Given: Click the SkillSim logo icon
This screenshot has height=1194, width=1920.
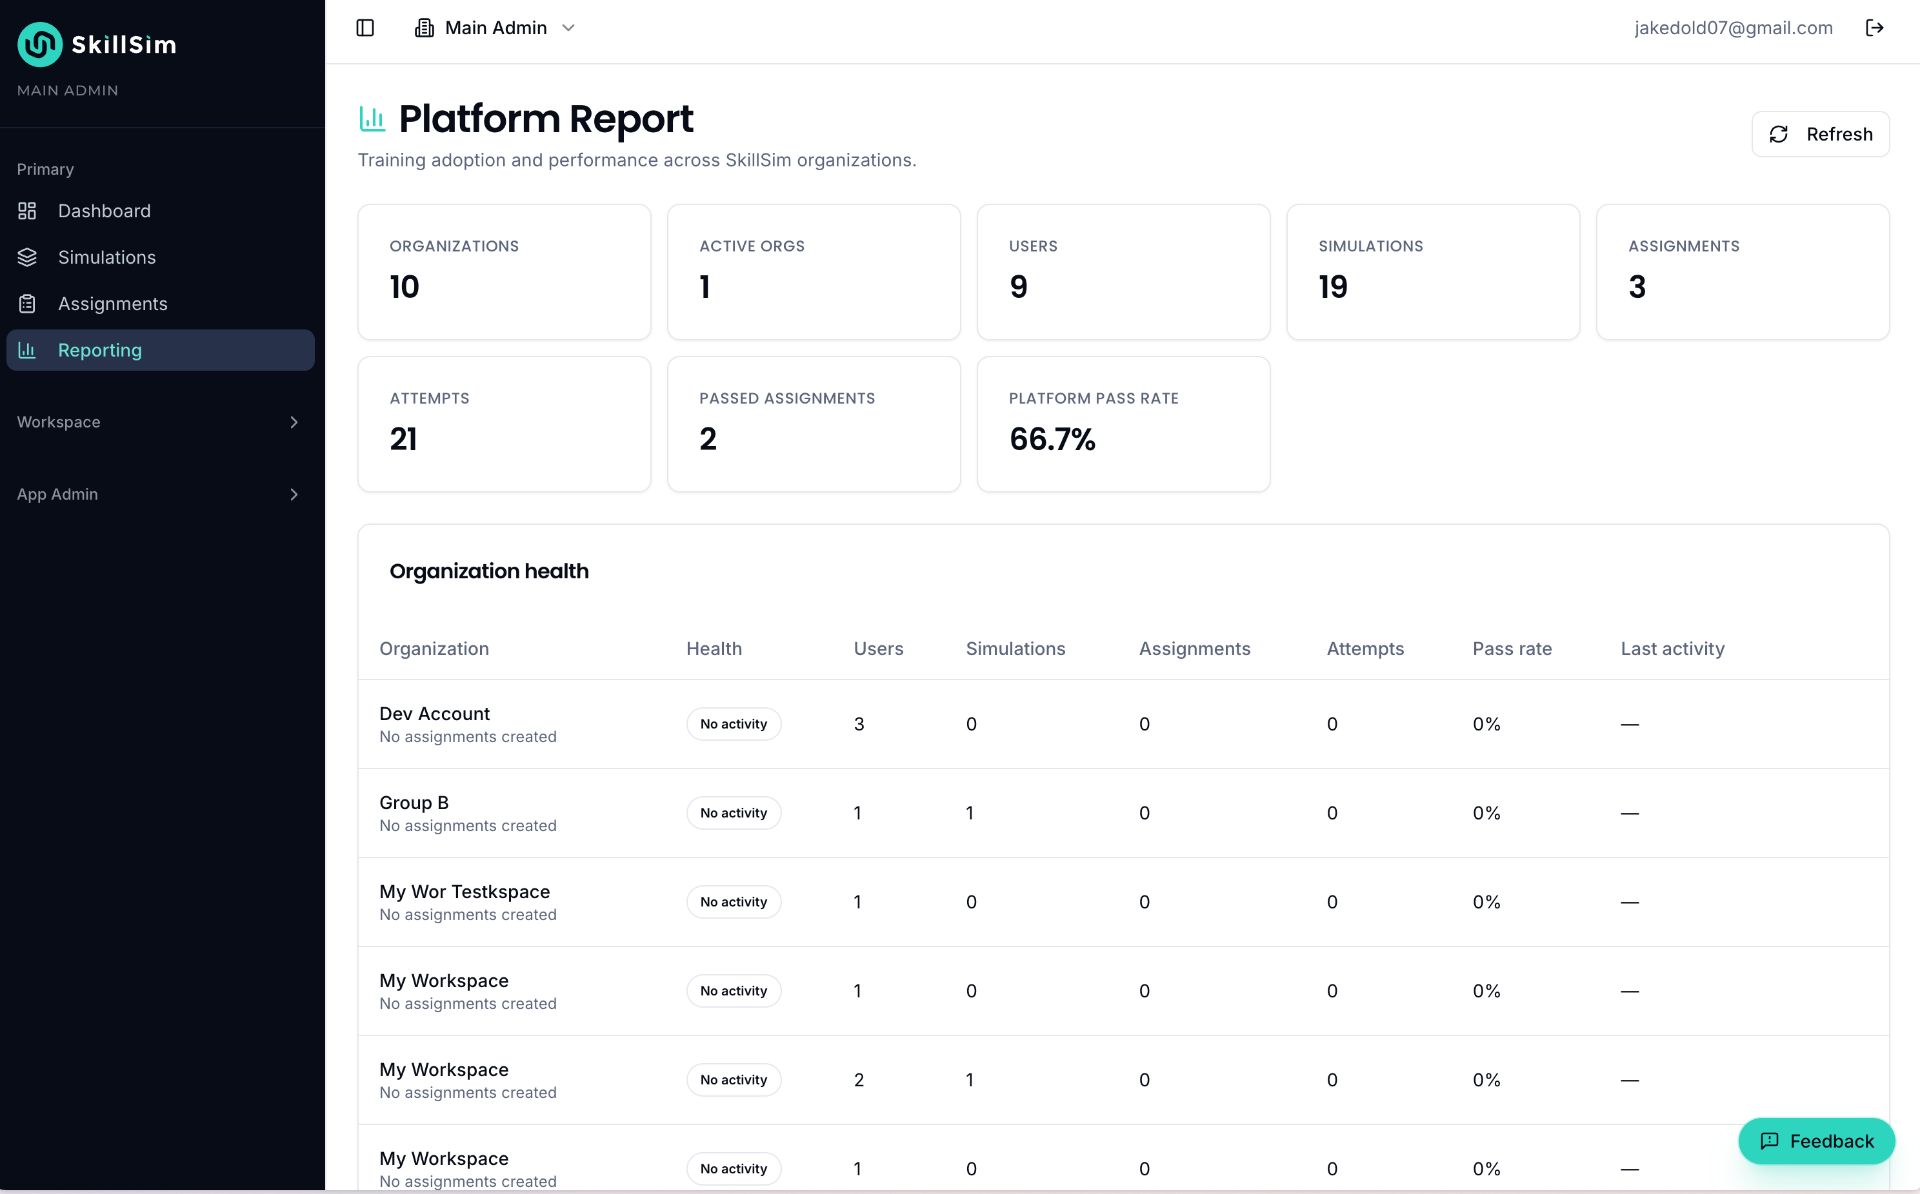Looking at the screenshot, I should pos(40,44).
